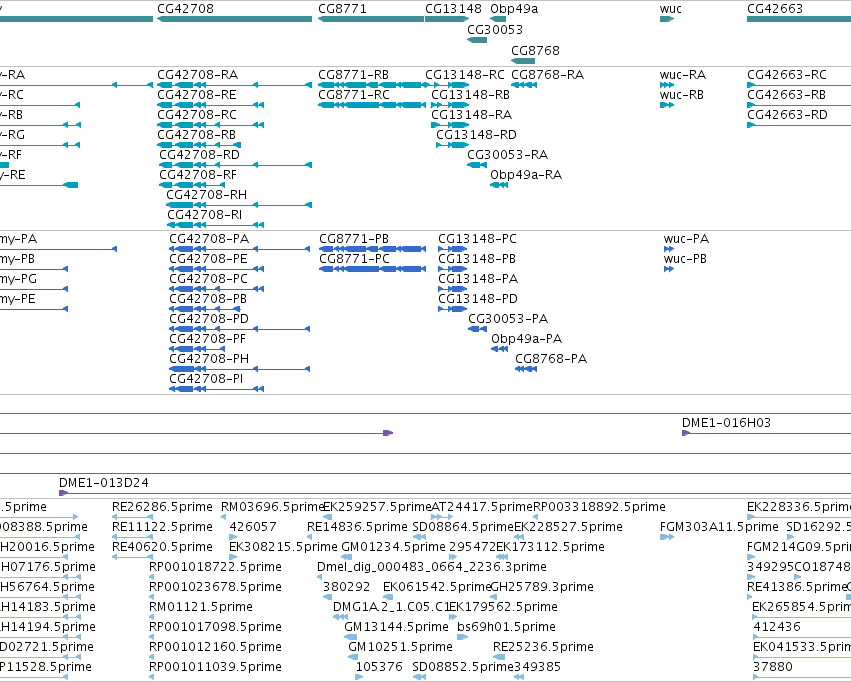The width and height of the screenshot is (851, 682).
Task: Click clone DME1-013D24
Action: [x=104, y=483]
